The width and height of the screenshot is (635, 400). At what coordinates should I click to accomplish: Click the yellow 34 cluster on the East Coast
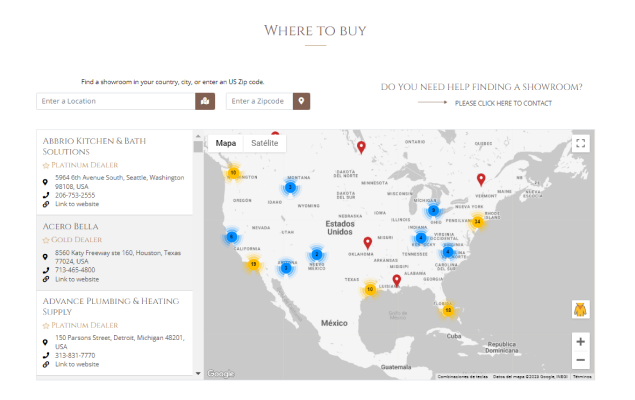tap(477, 222)
